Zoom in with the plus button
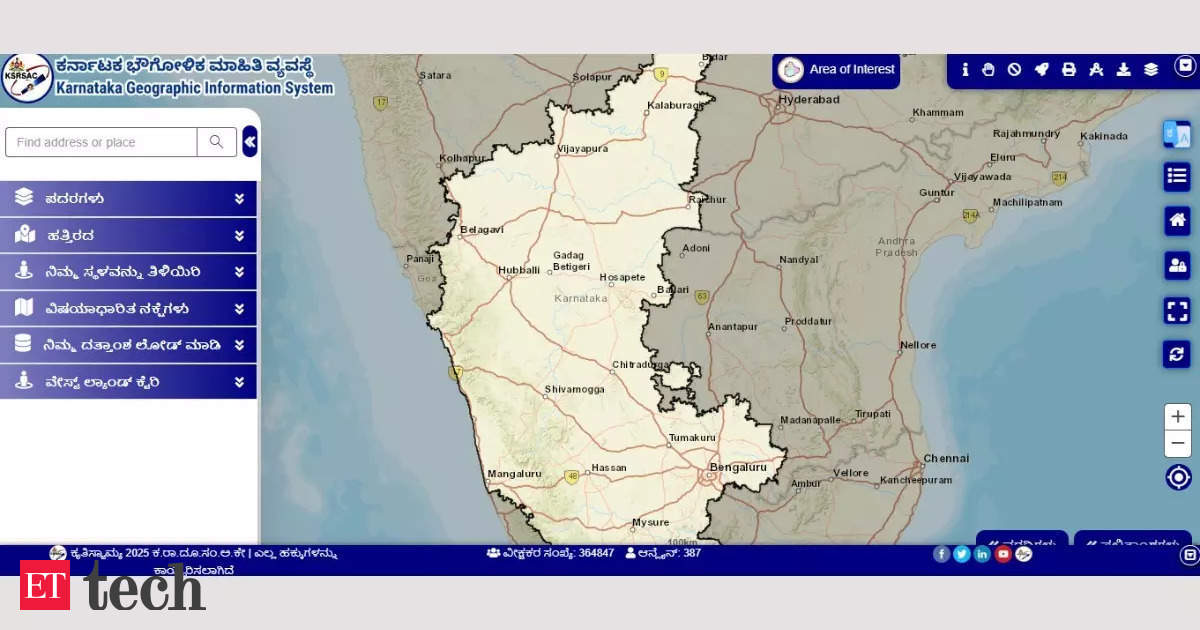 coord(1178,417)
